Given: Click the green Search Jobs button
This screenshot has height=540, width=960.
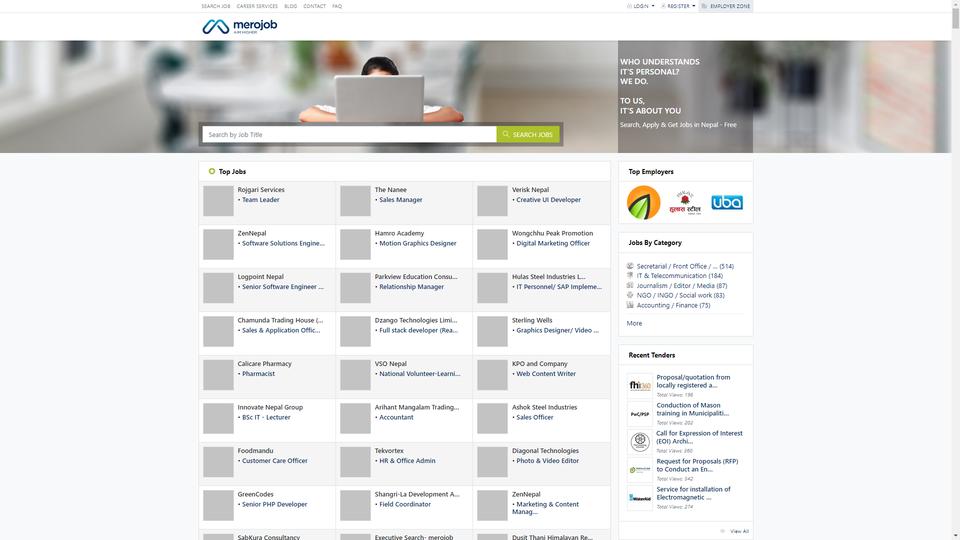Looking at the screenshot, I should point(528,134).
